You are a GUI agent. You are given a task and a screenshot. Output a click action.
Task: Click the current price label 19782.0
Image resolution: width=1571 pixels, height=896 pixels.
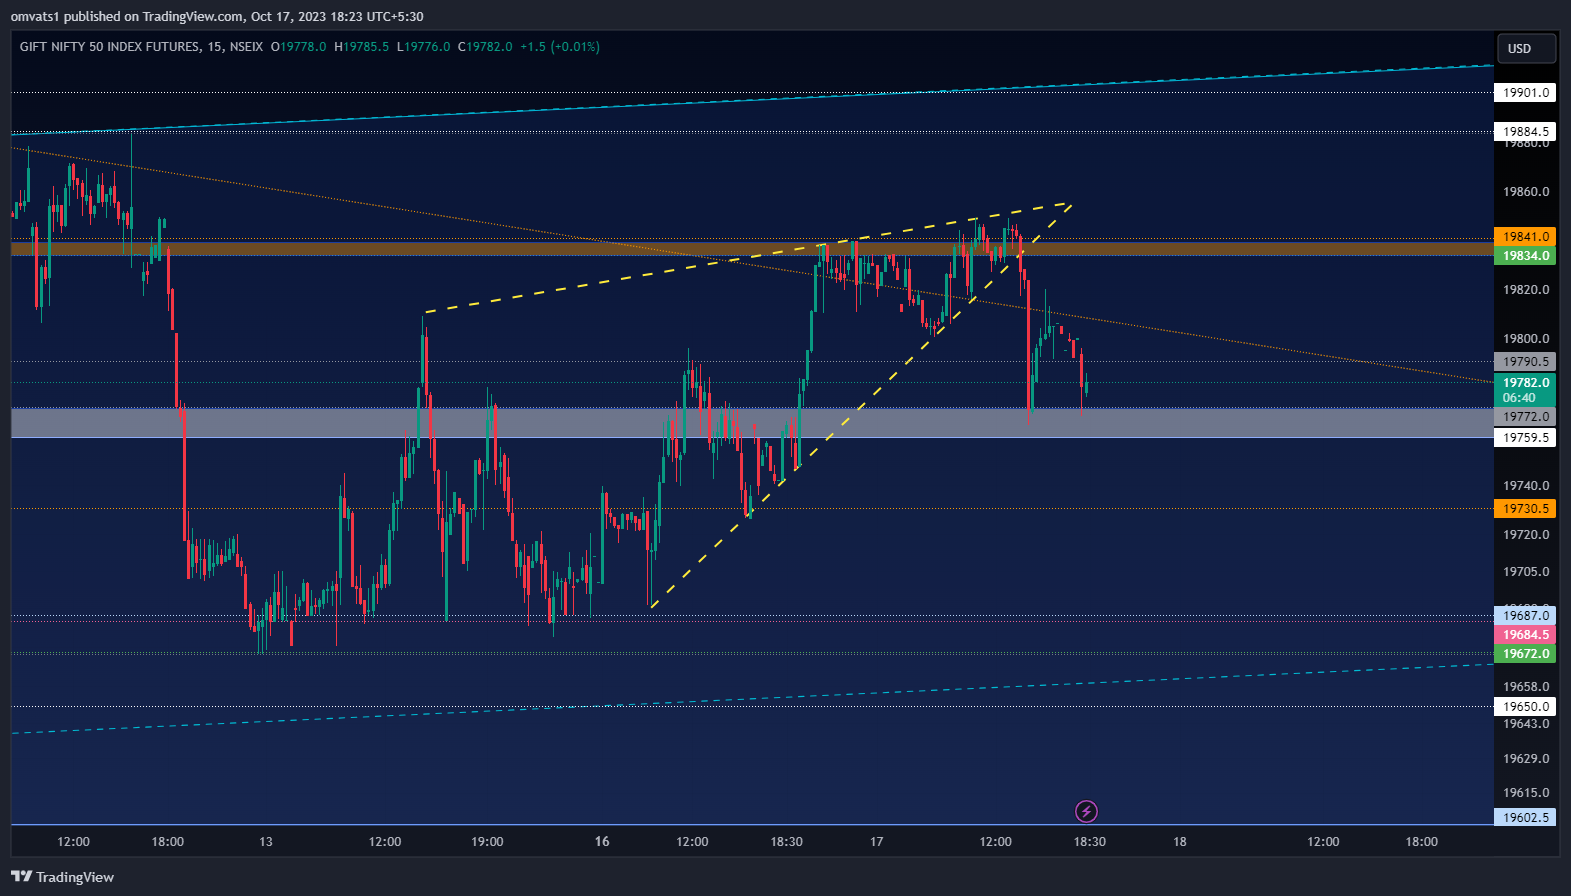[1525, 382]
